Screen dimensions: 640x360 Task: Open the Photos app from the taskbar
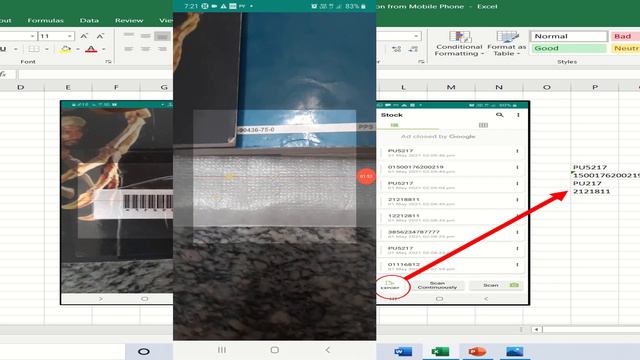tap(514, 351)
